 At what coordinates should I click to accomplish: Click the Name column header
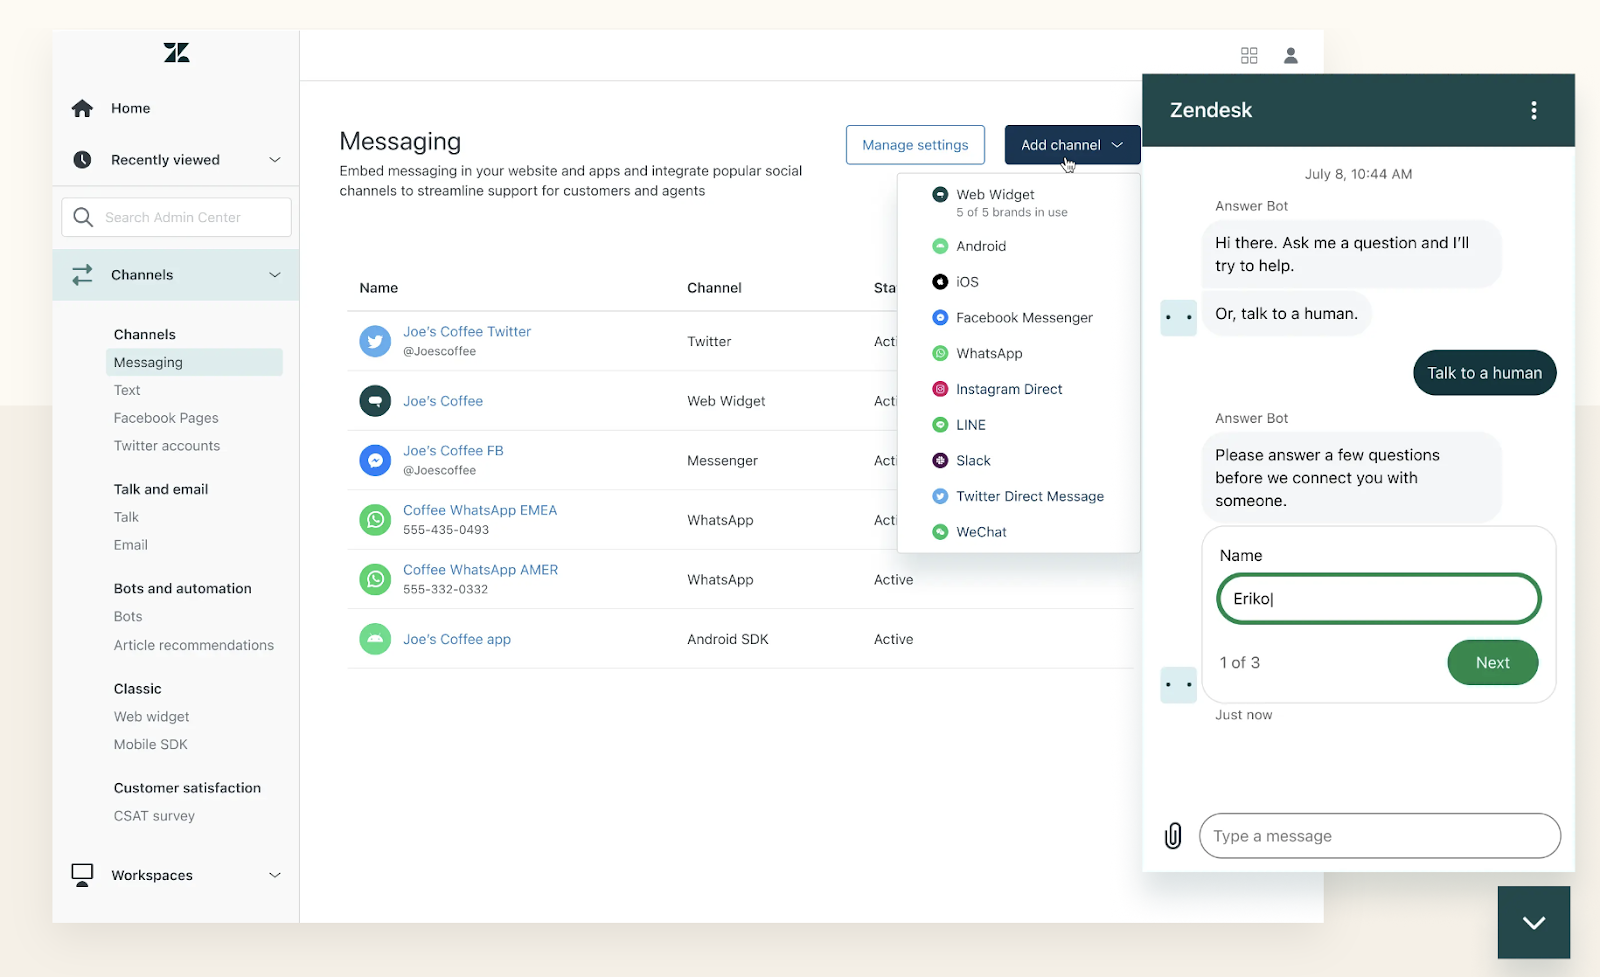pos(379,288)
